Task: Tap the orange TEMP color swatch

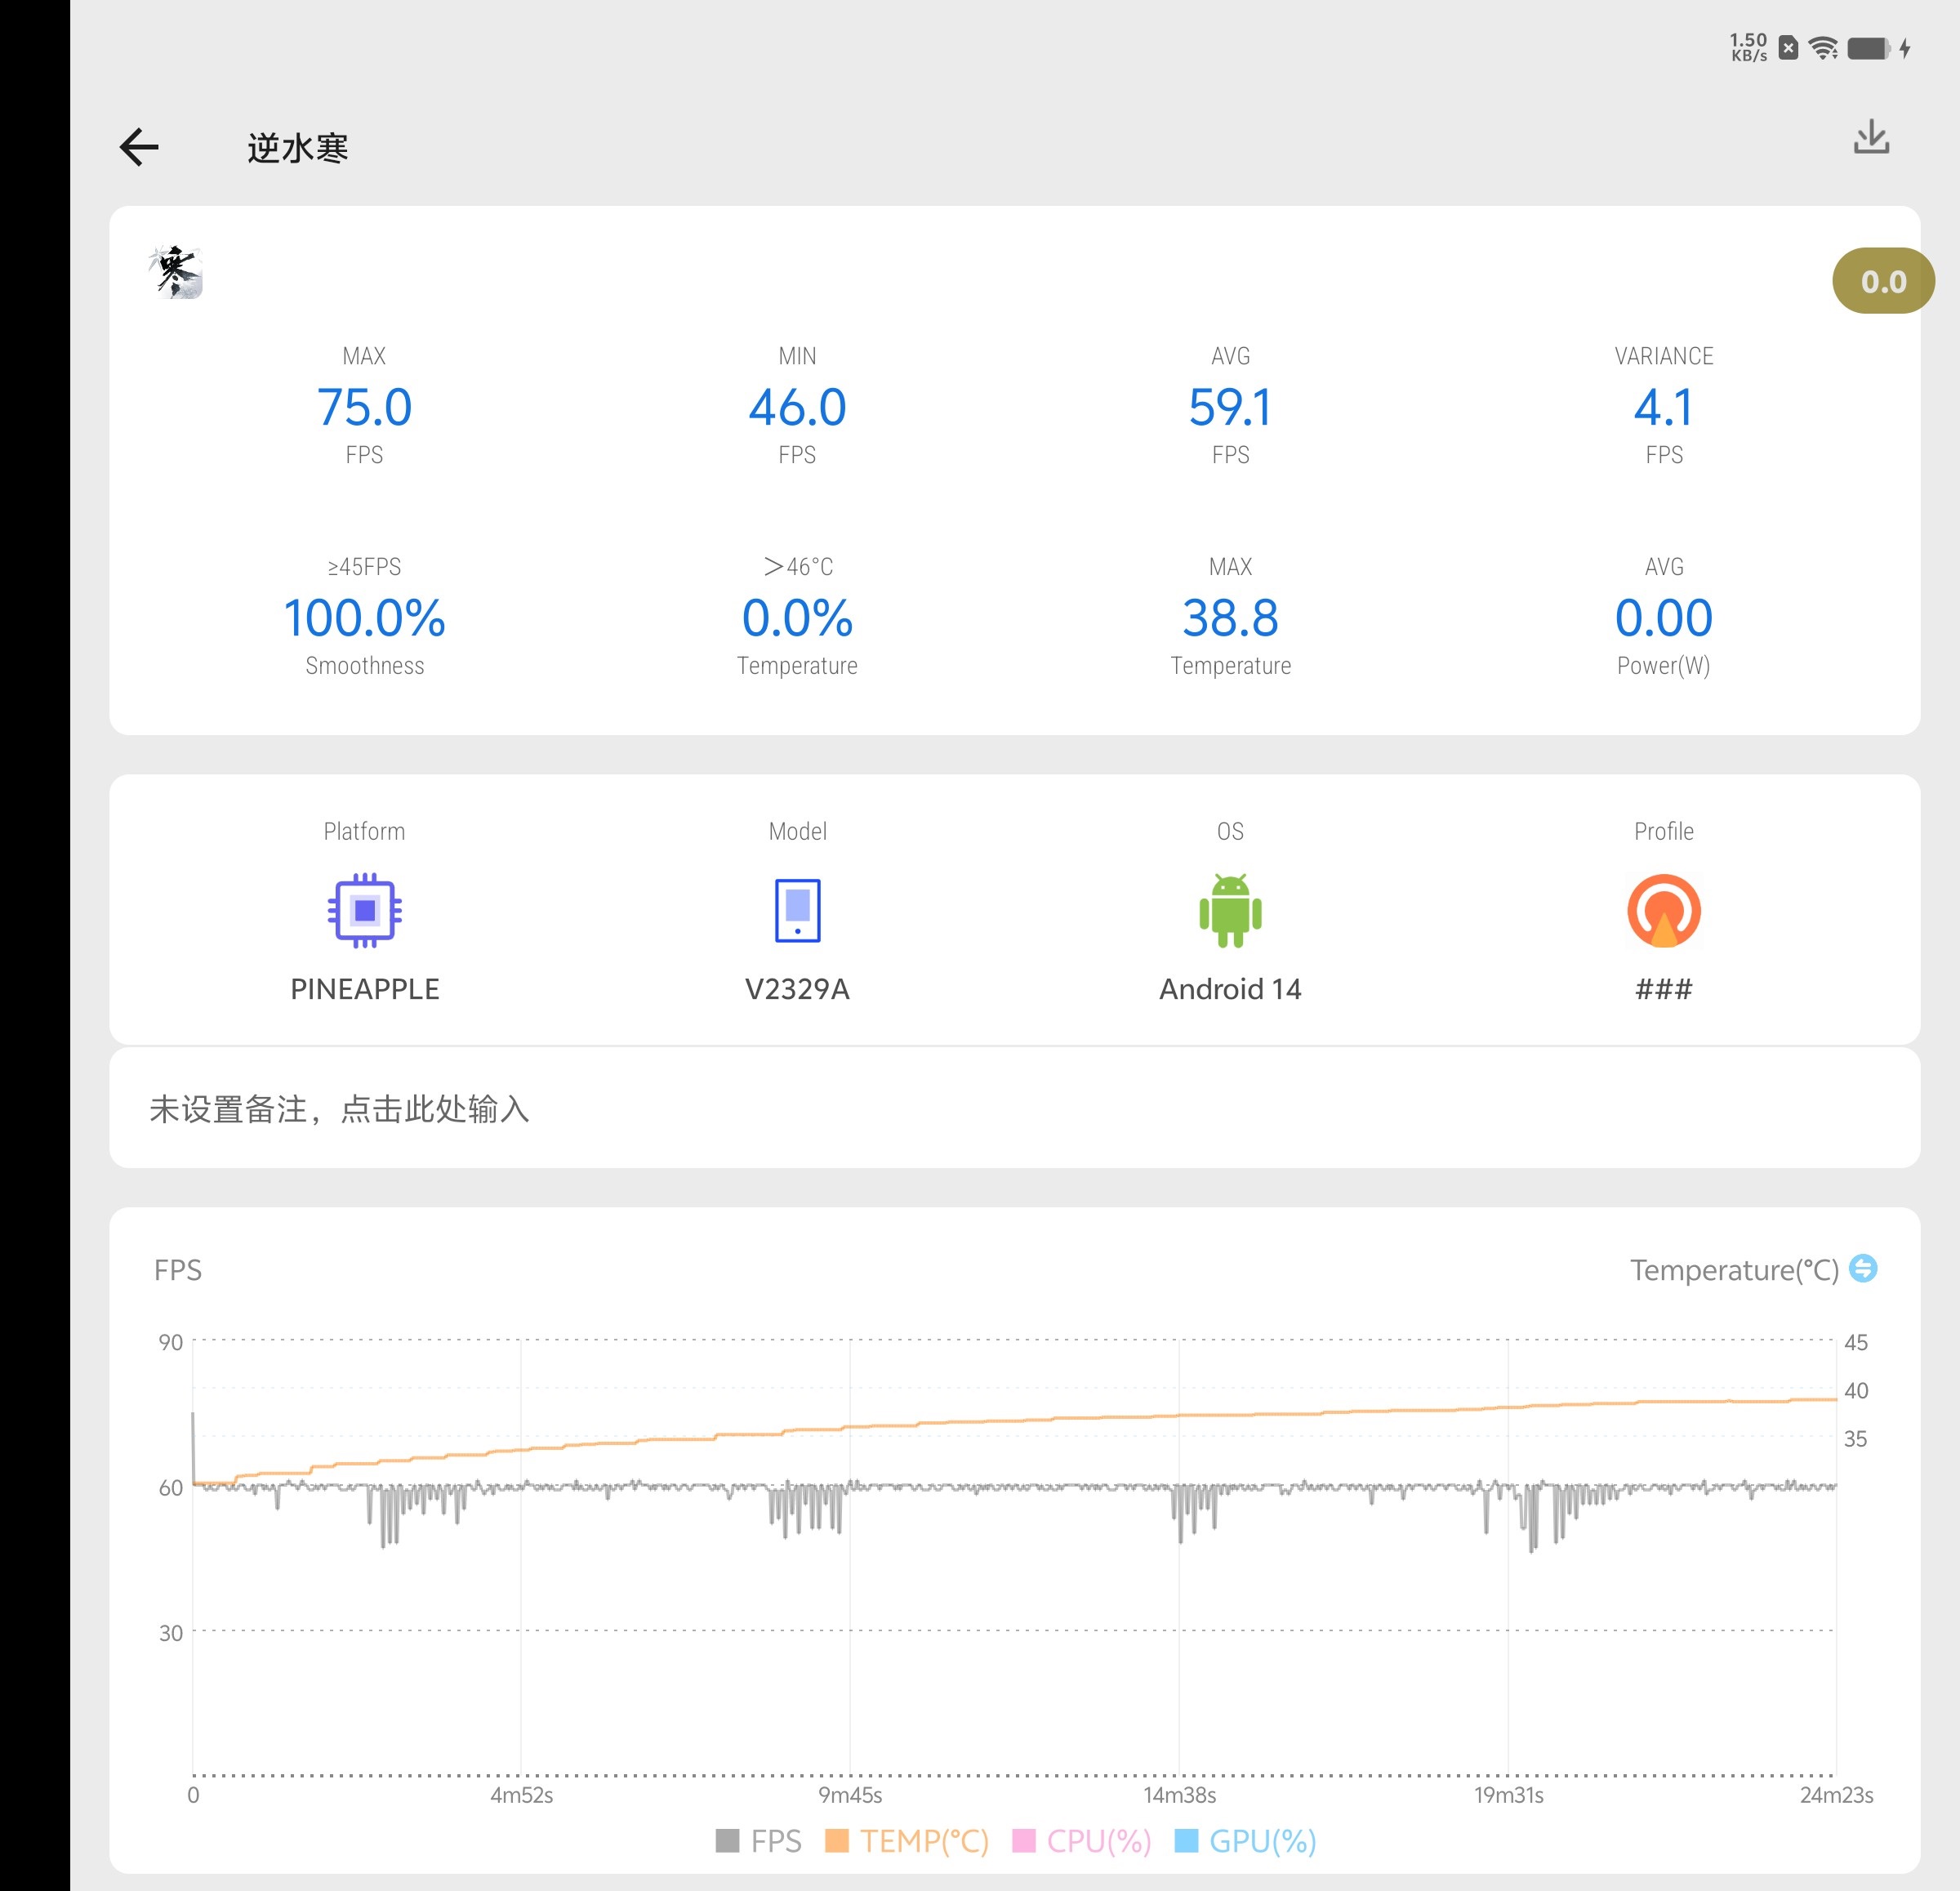Action: (x=836, y=1840)
